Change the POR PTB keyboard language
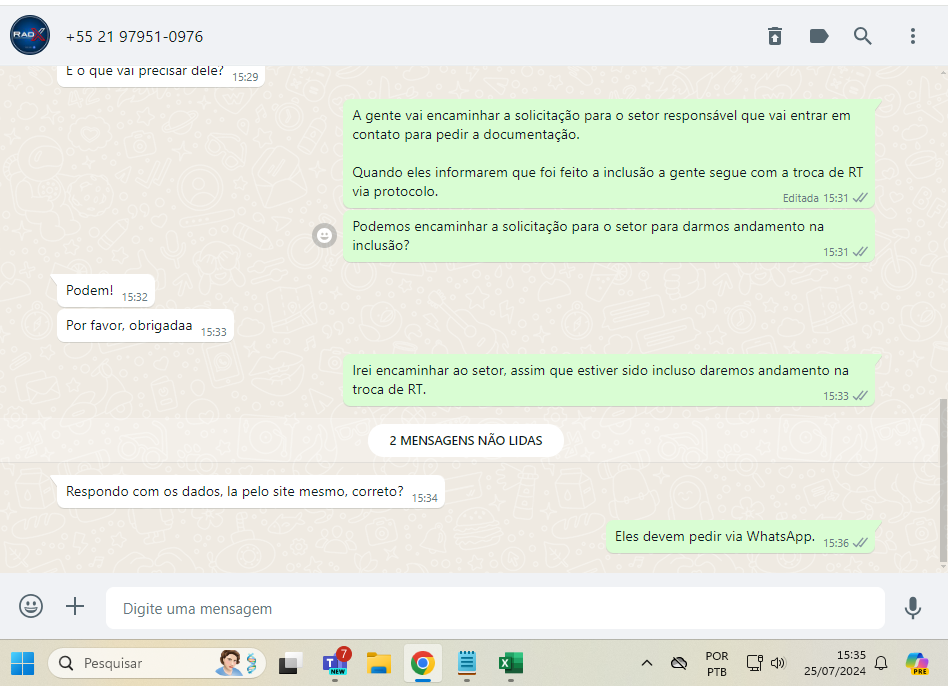The width and height of the screenshot is (948, 686). [716, 664]
